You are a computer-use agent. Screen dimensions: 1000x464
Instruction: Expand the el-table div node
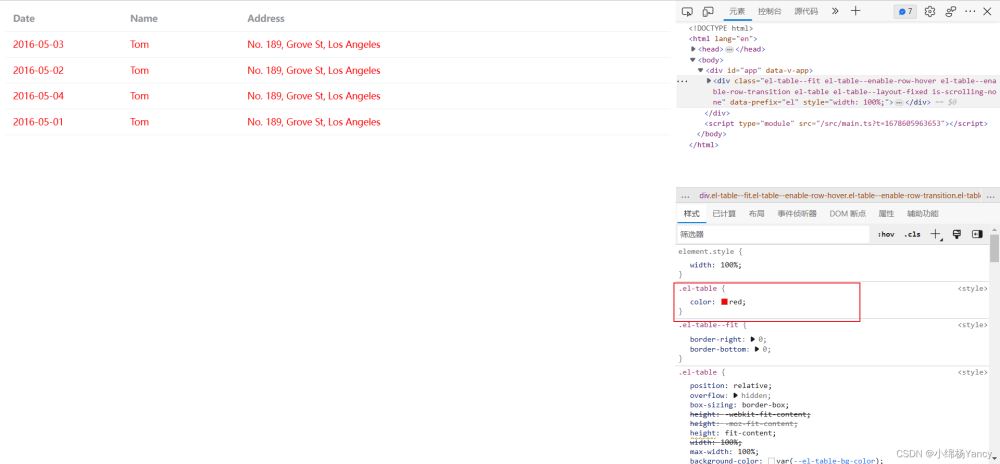click(x=709, y=81)
